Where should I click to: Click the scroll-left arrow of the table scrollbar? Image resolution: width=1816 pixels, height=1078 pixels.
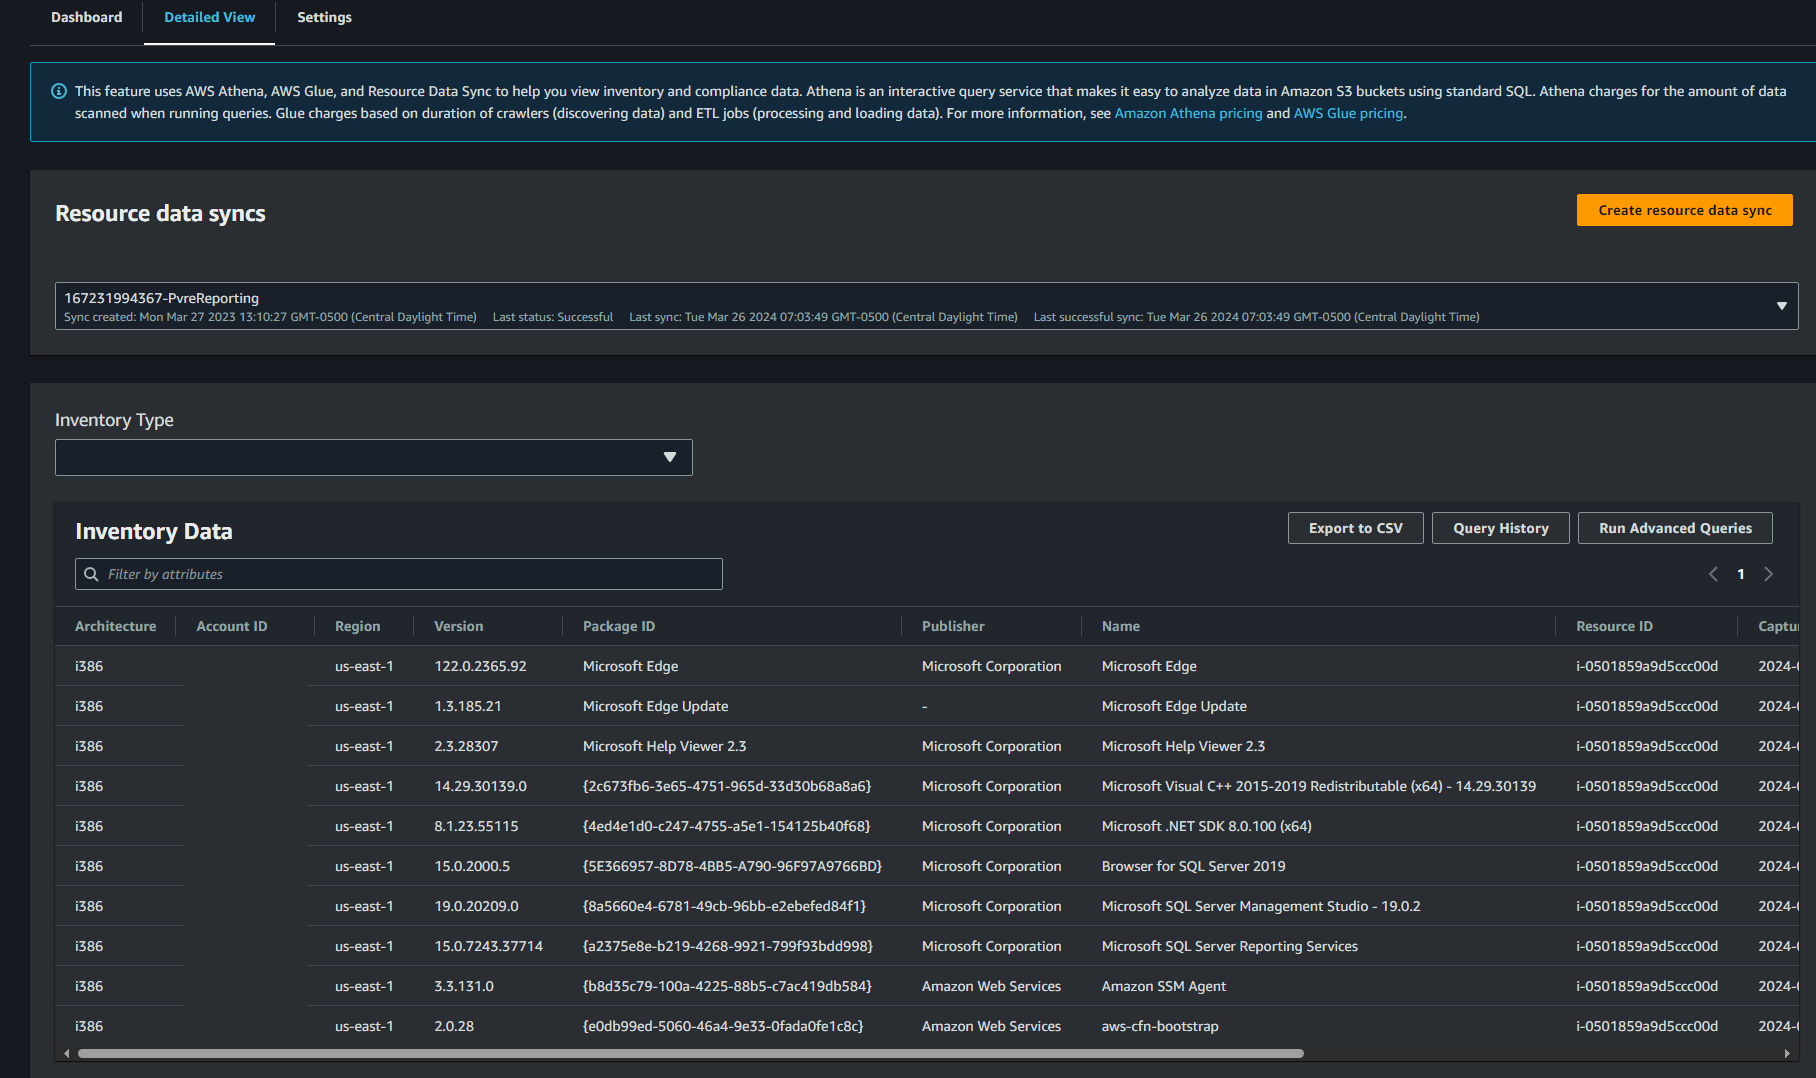67,1053
